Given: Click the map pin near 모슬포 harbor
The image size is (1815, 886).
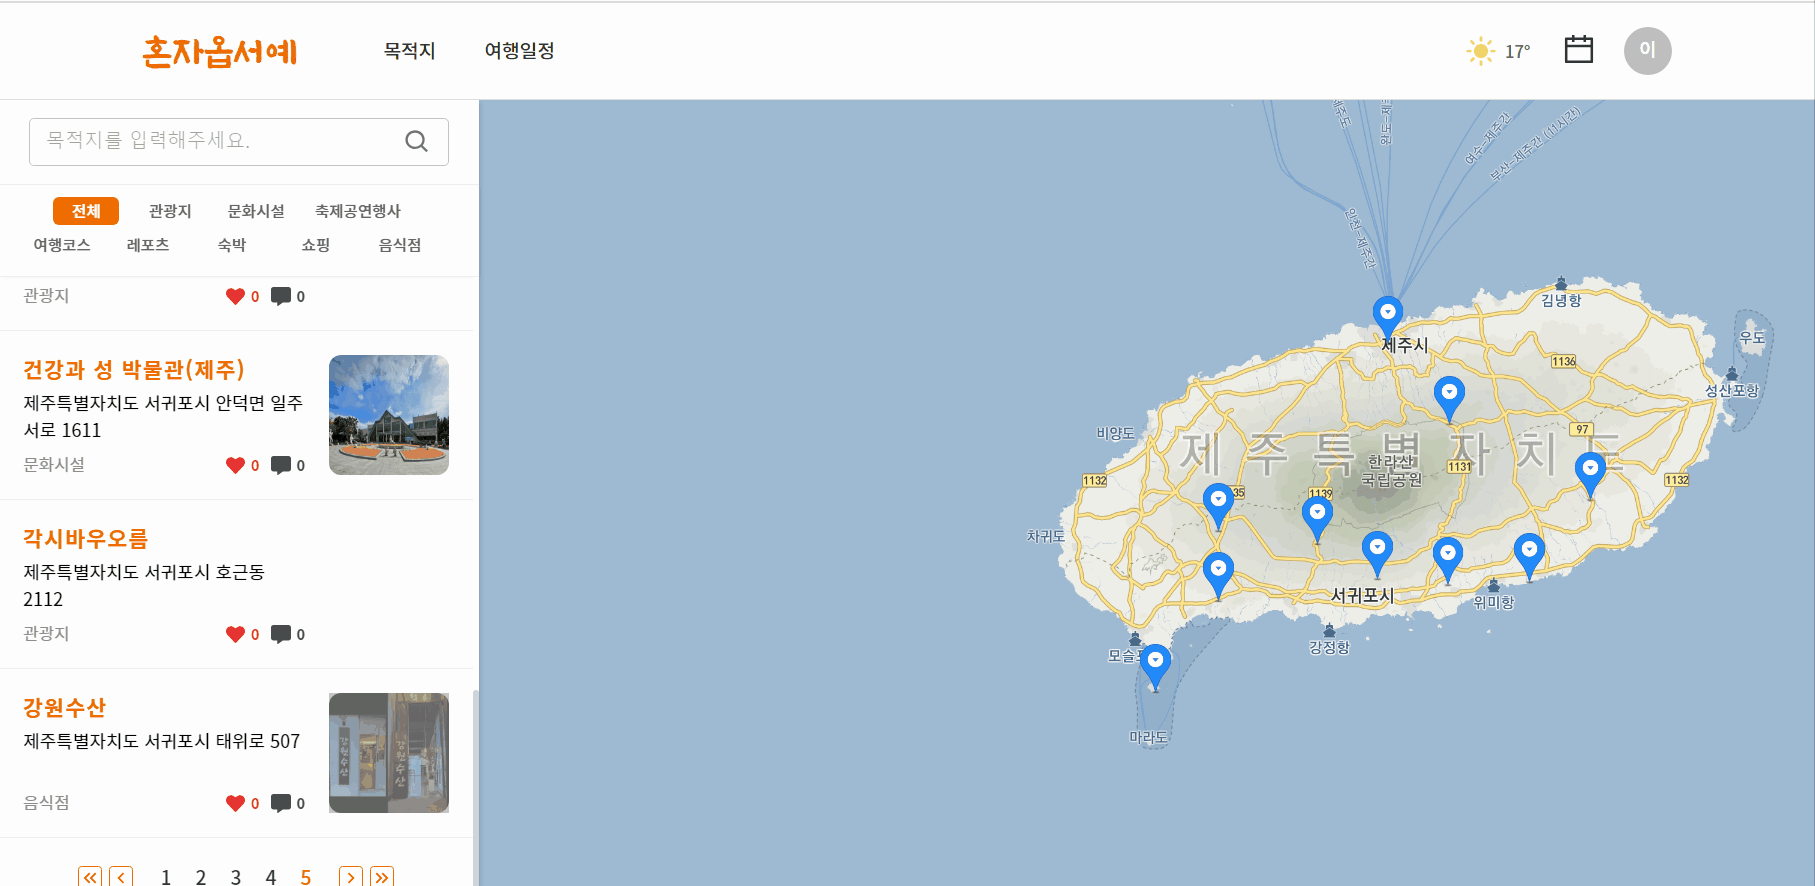Looking at the screenshot, I should click(x=1156, y=665).
